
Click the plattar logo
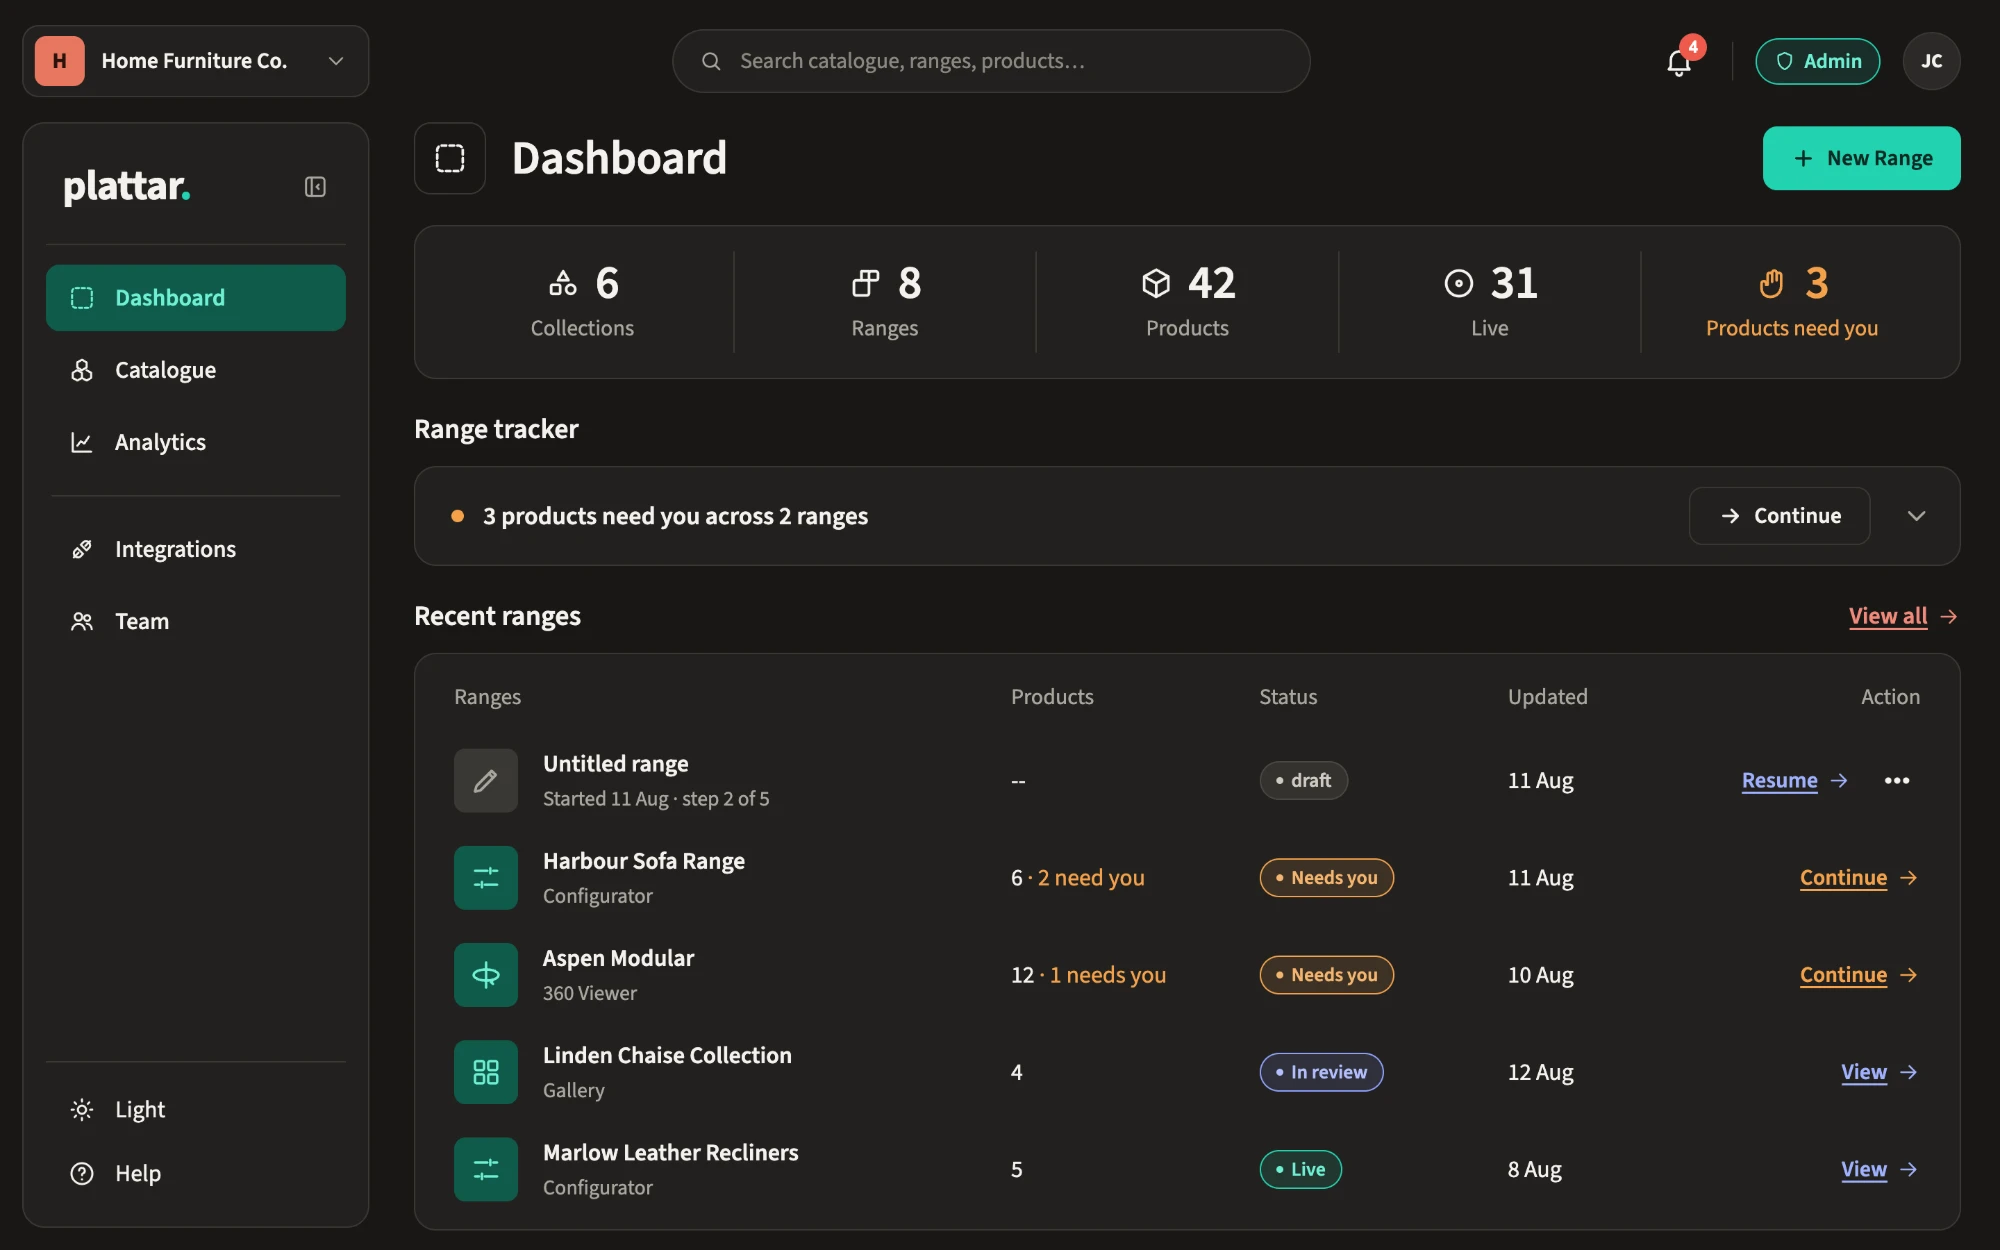127,187
